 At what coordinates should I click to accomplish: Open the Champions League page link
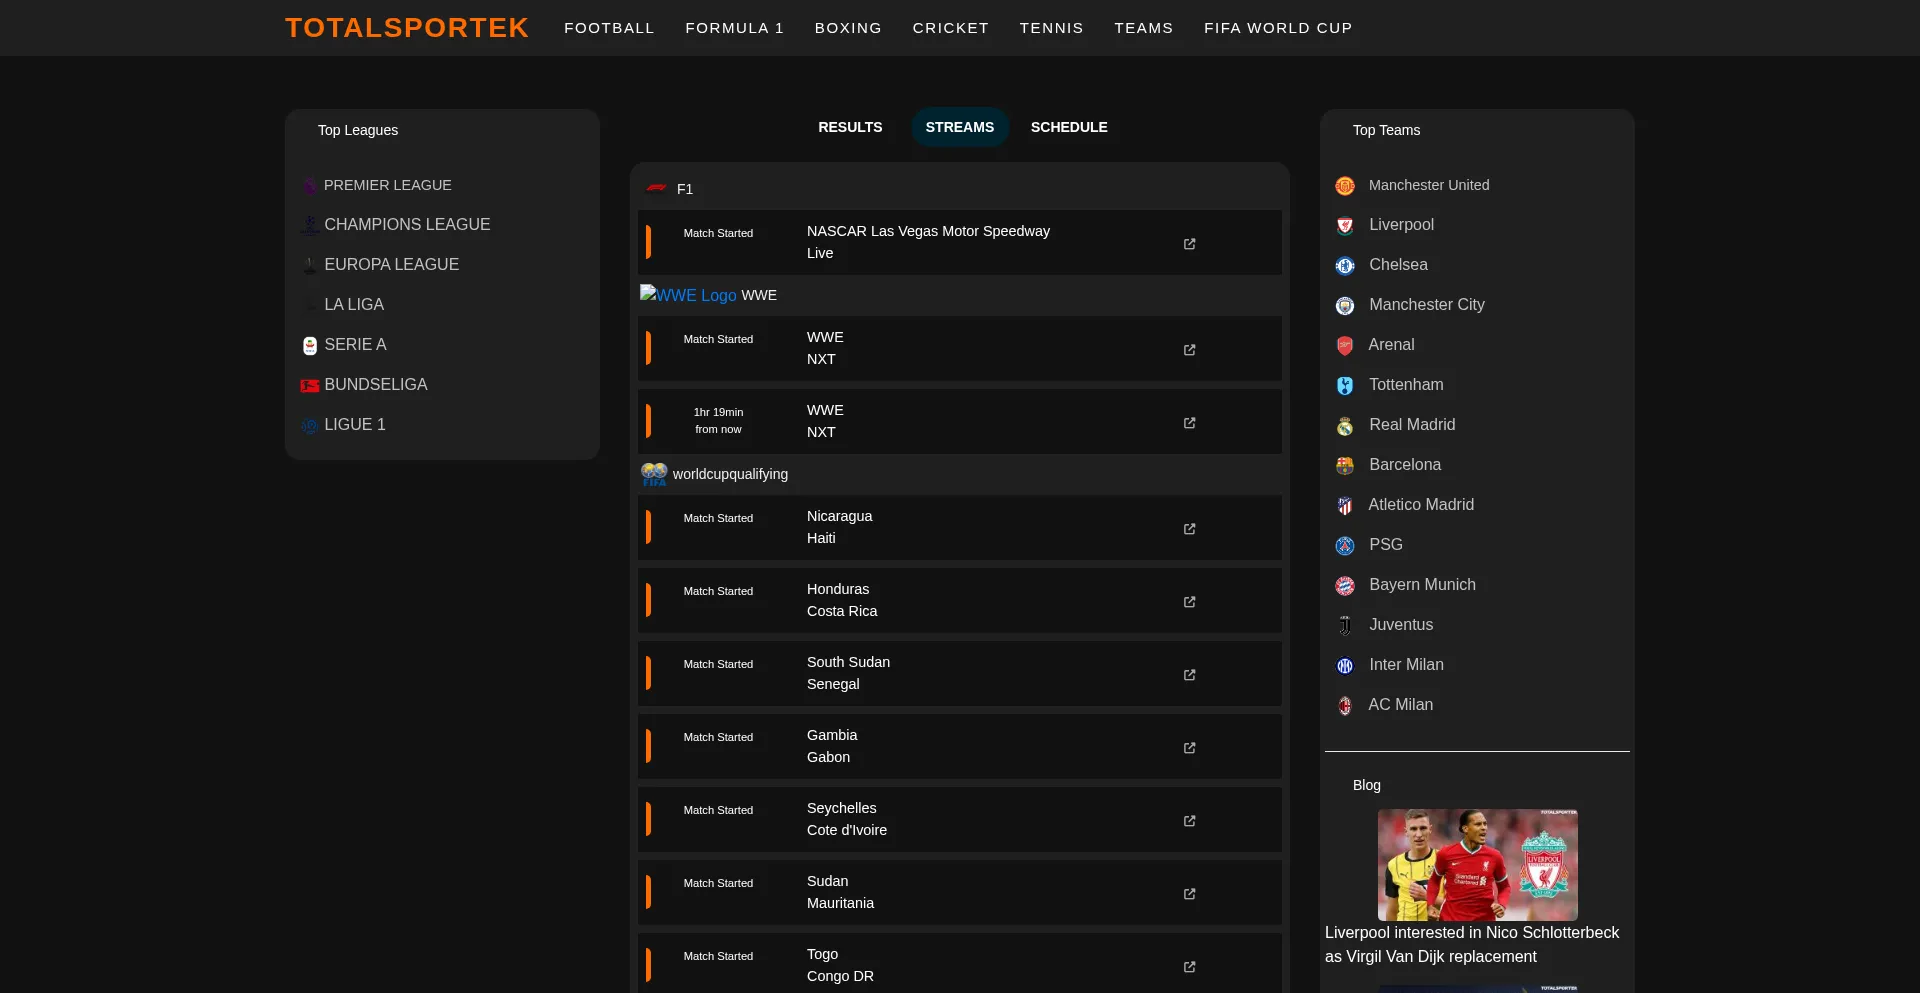[x=406, y=225]
